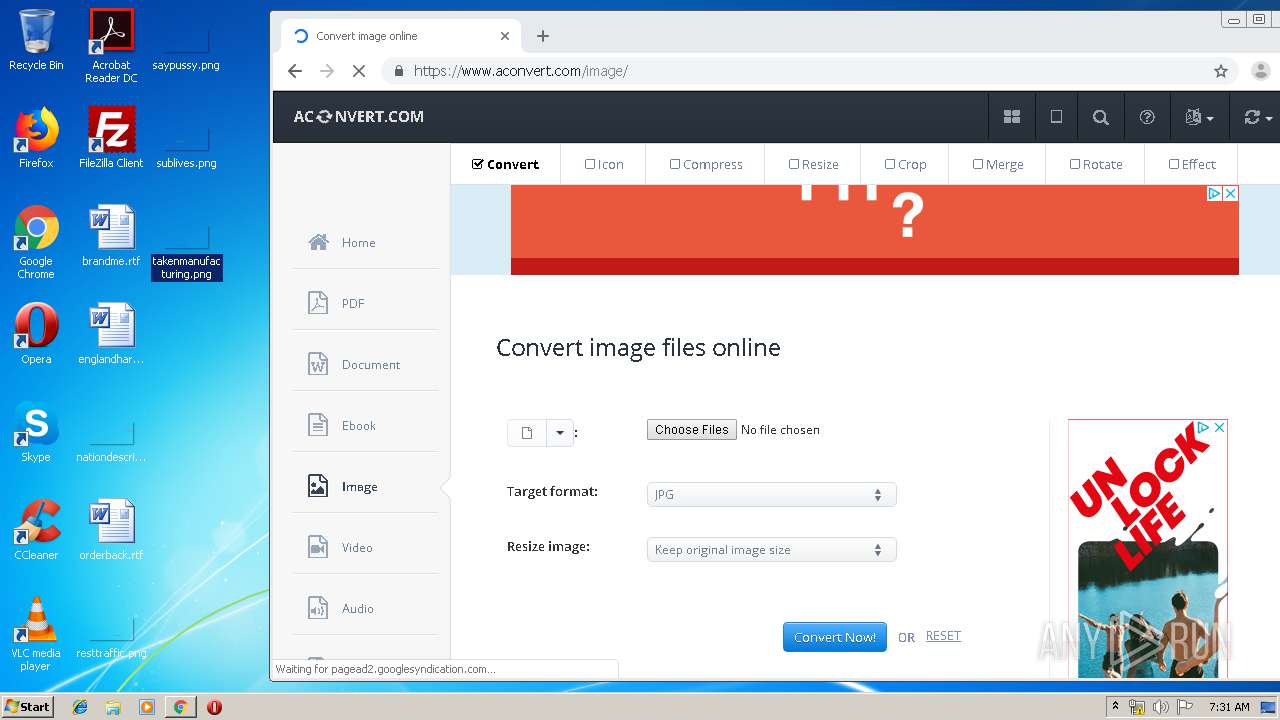Open the Windows Start button
Screen dimensions: 1280x720
tap(27, 706)
